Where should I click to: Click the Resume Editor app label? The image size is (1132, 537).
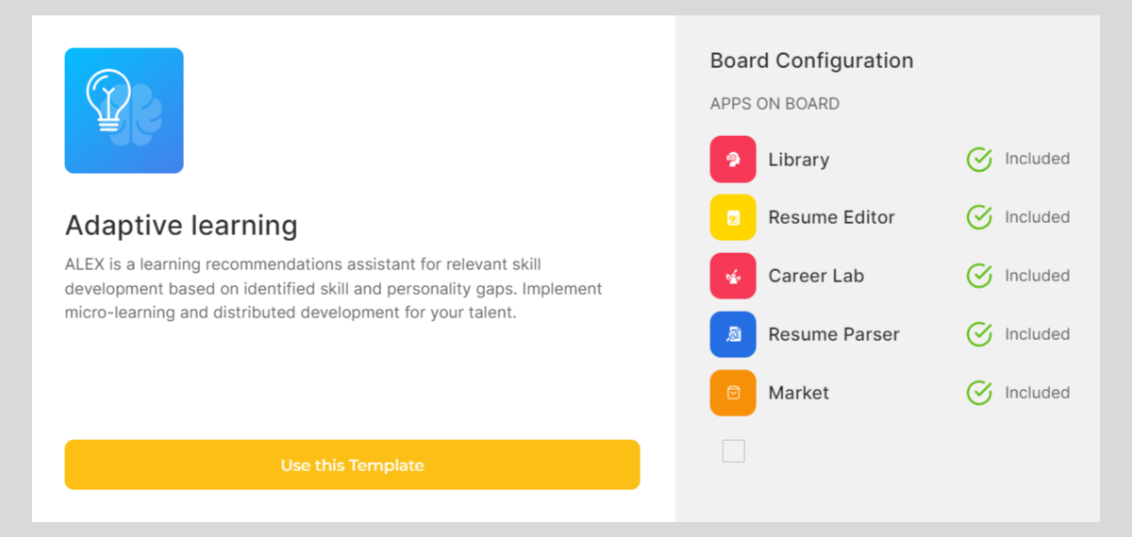pos(831,218)
